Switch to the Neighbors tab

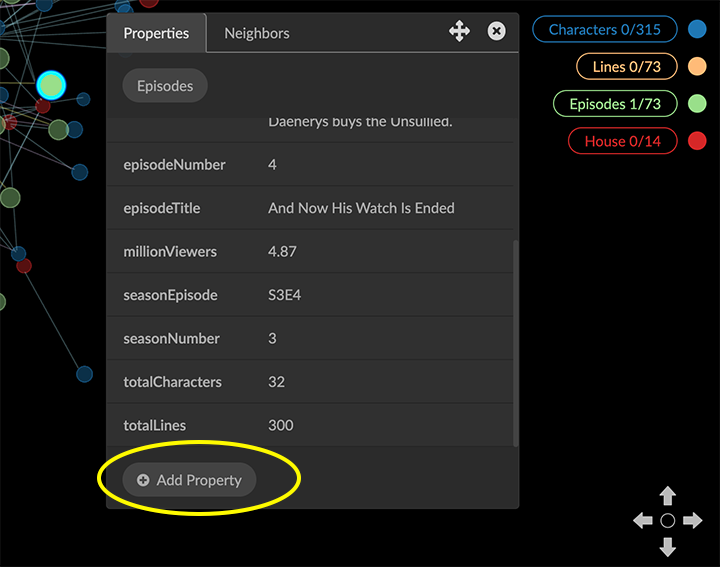pos(257,33)
